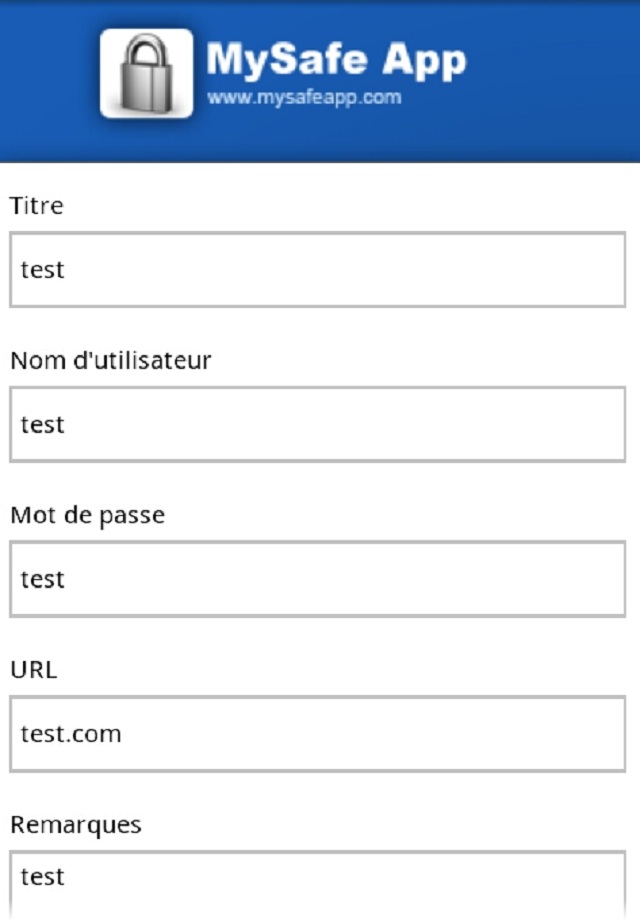Place cursor on 'test' value under Nom d'utilisateur
Image resolution: width=640 pixels, height=920 pixels.
click(x=43, y=425)
